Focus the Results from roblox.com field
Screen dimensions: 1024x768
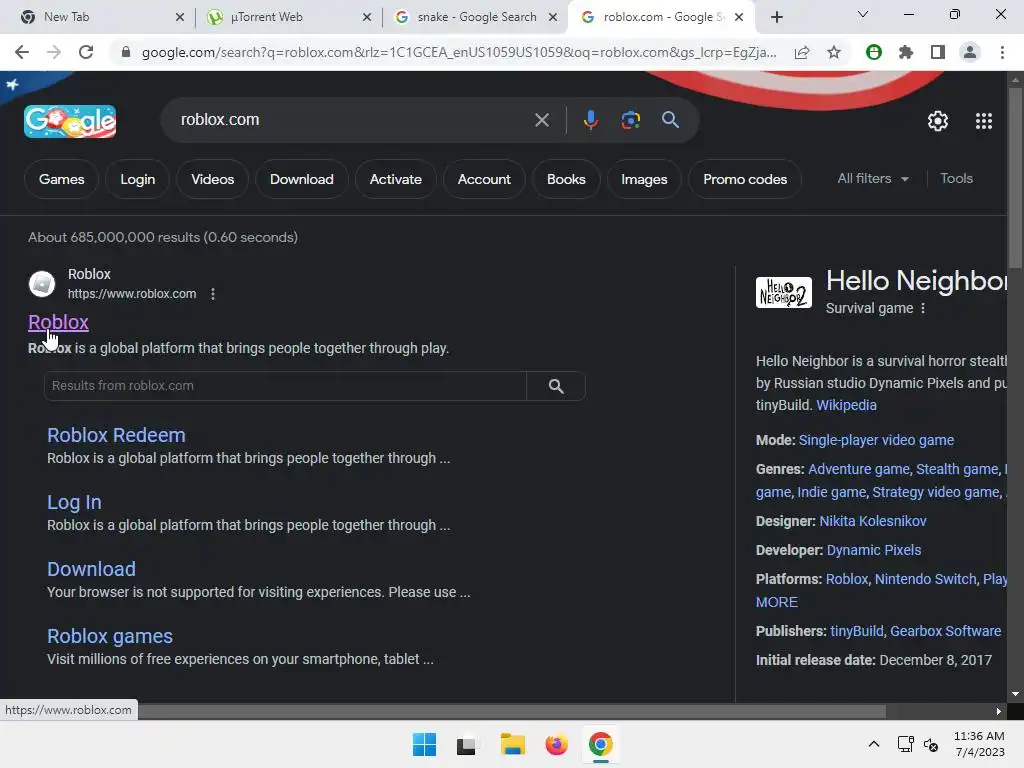285,386
